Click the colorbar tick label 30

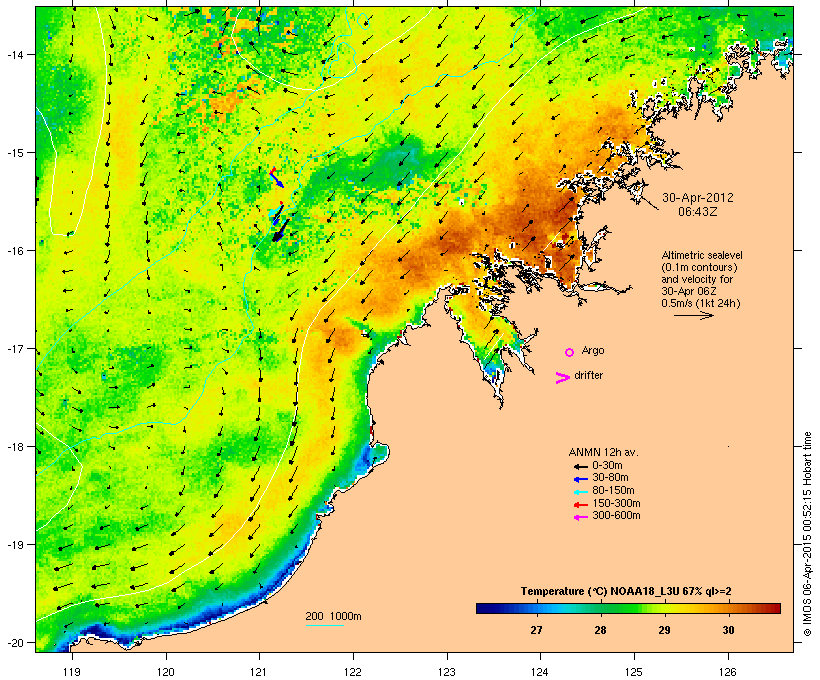(728, 630)
